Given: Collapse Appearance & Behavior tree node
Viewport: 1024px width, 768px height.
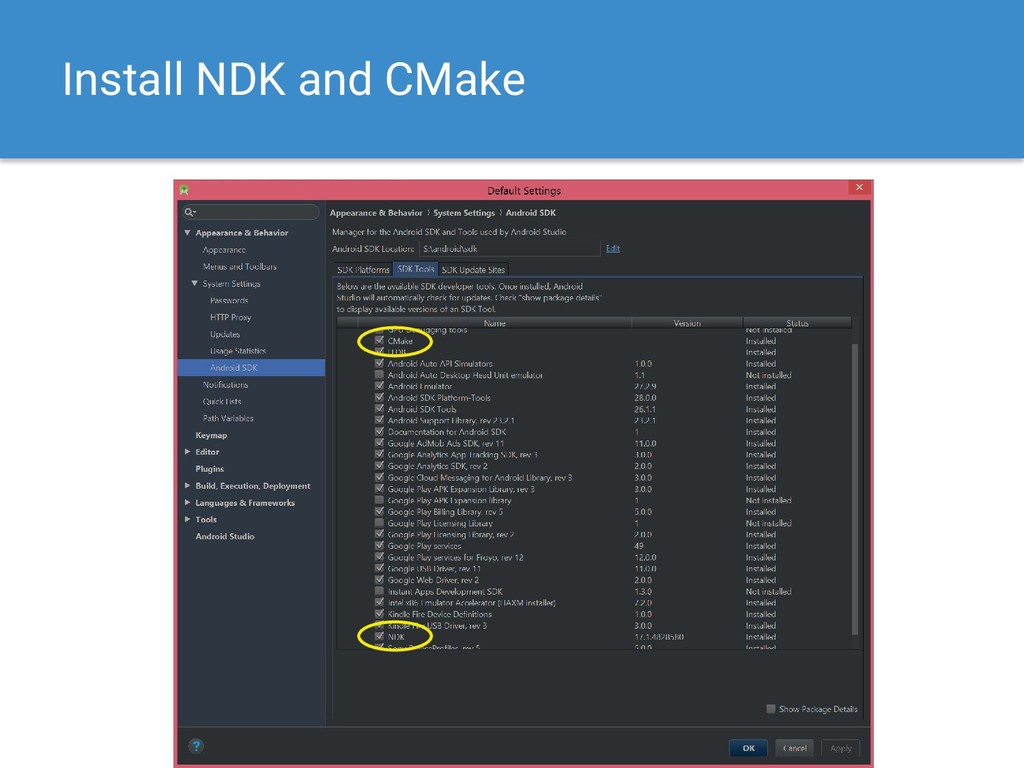Looking at the screenshot, I should [187, 232].
